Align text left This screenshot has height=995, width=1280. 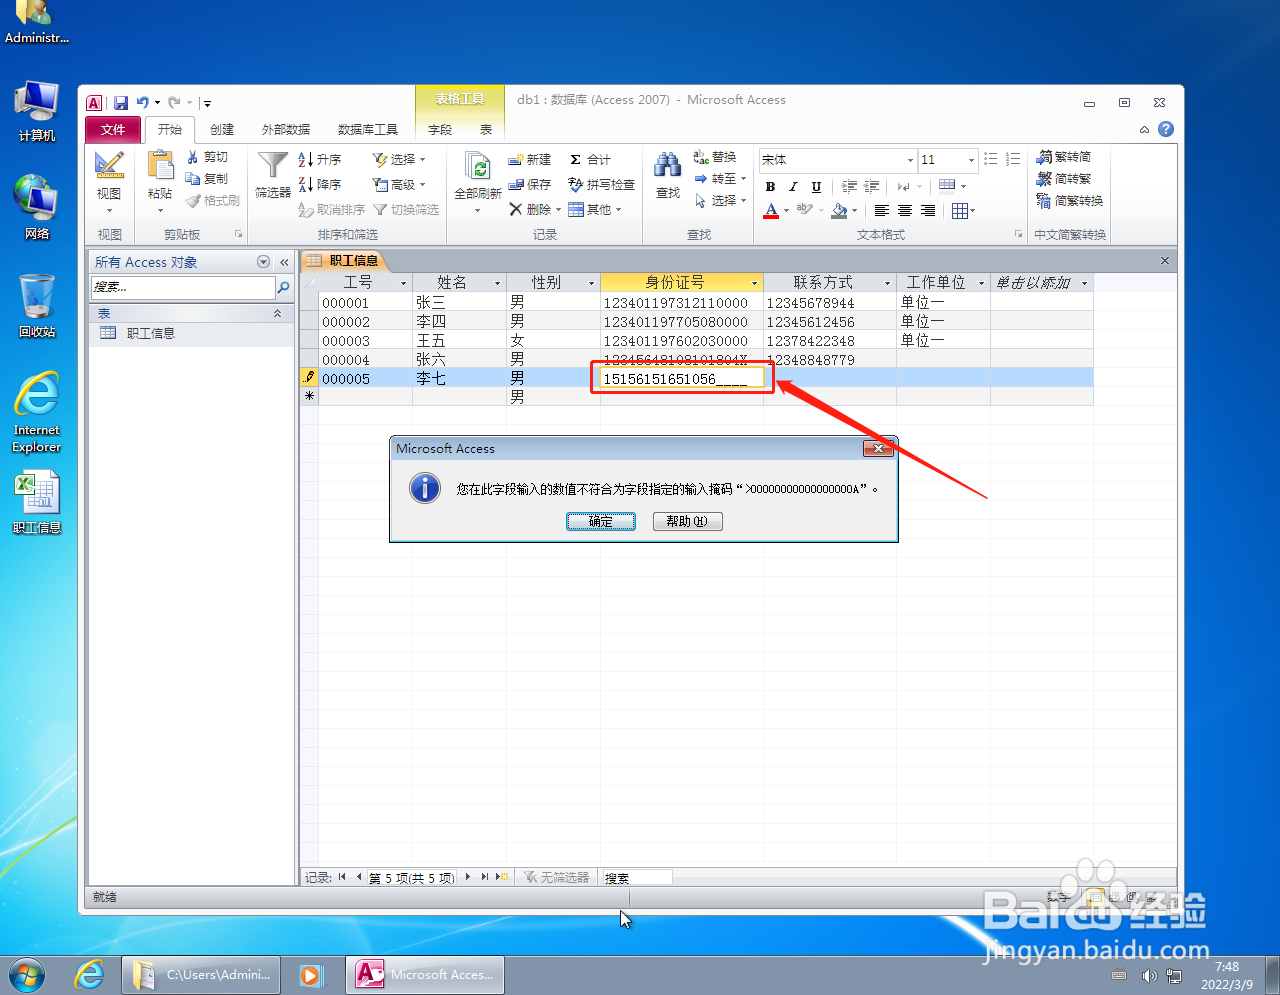point(881,211)
